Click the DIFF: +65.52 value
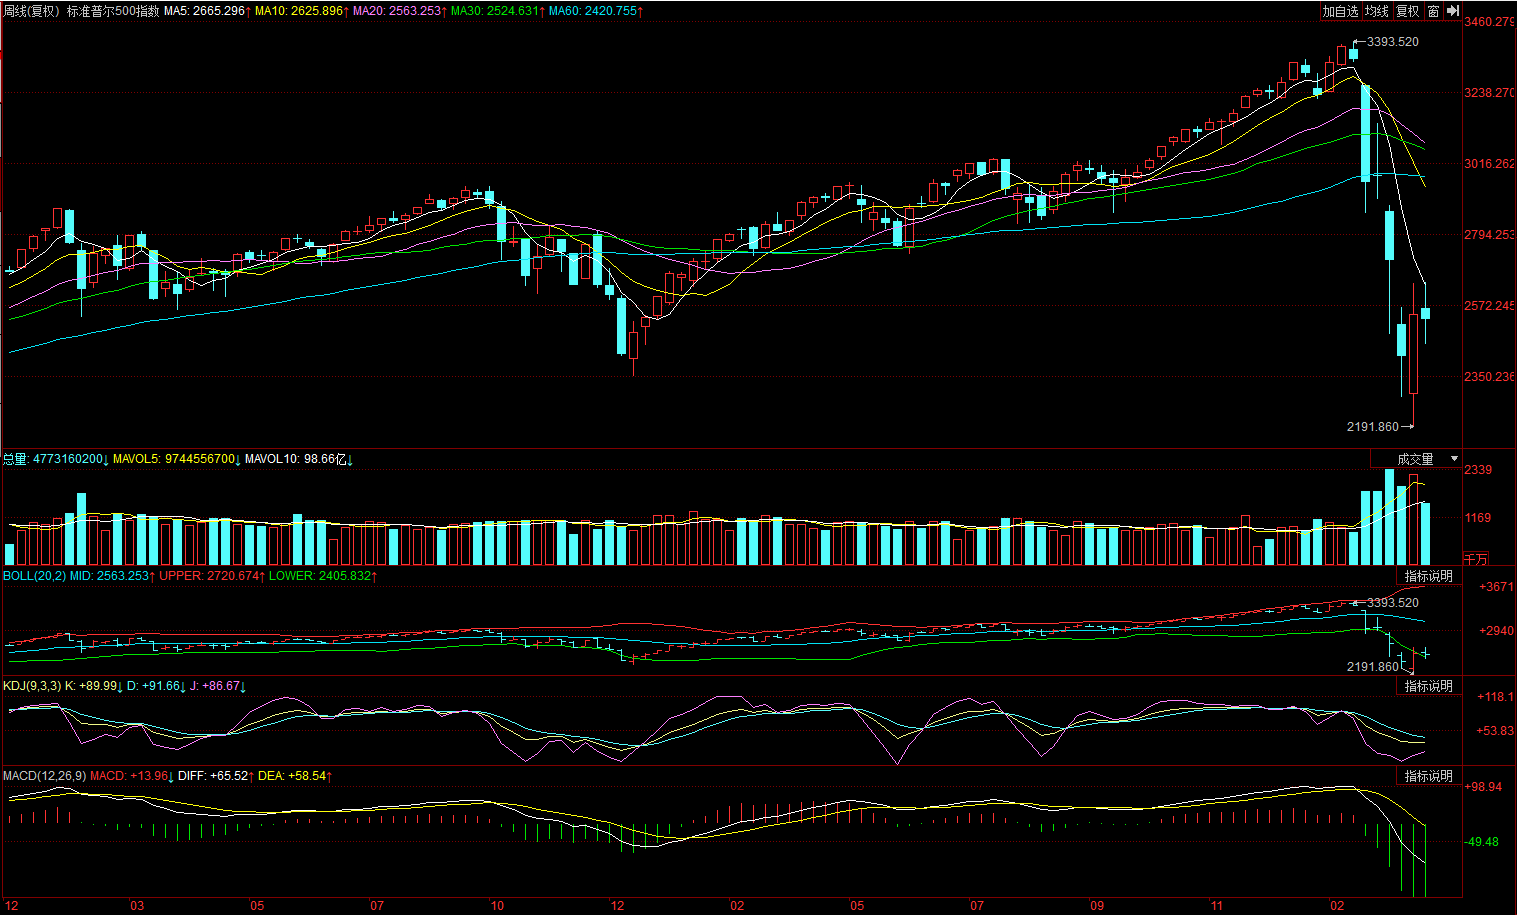This screenshot has width=1517, height=915. 214,776
